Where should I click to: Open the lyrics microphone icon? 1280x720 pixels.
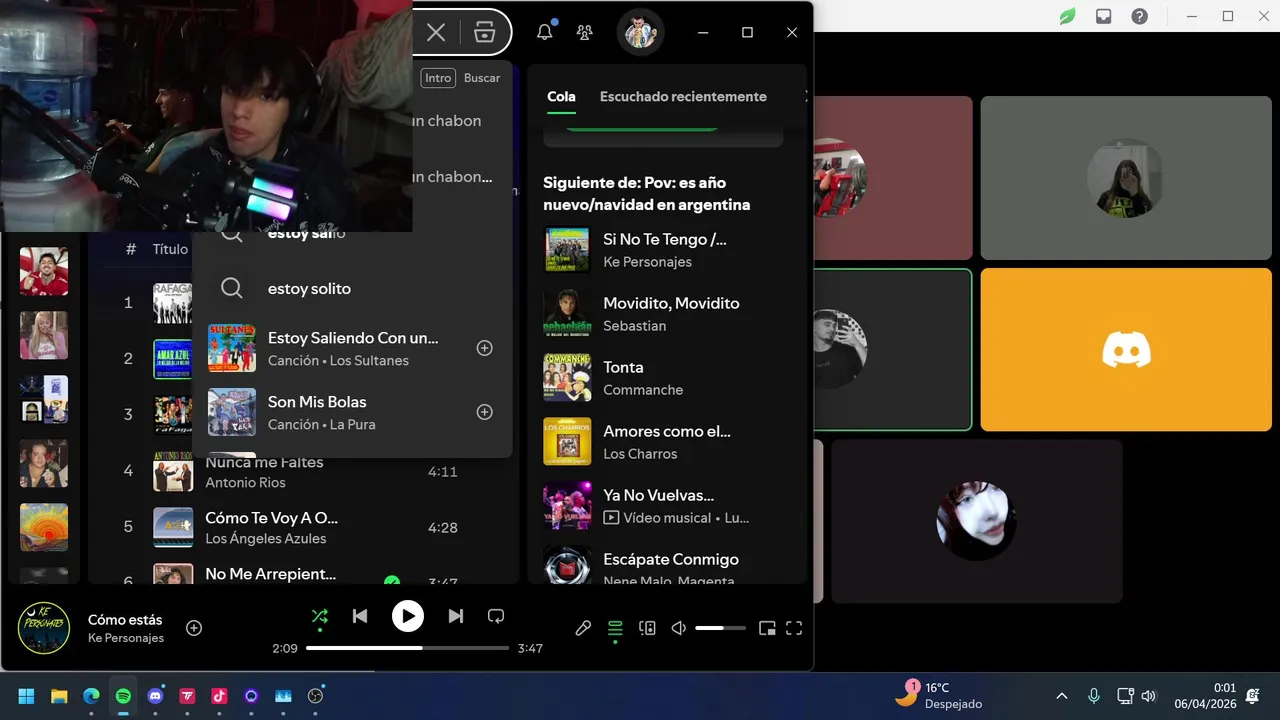(x=583, y=628)
